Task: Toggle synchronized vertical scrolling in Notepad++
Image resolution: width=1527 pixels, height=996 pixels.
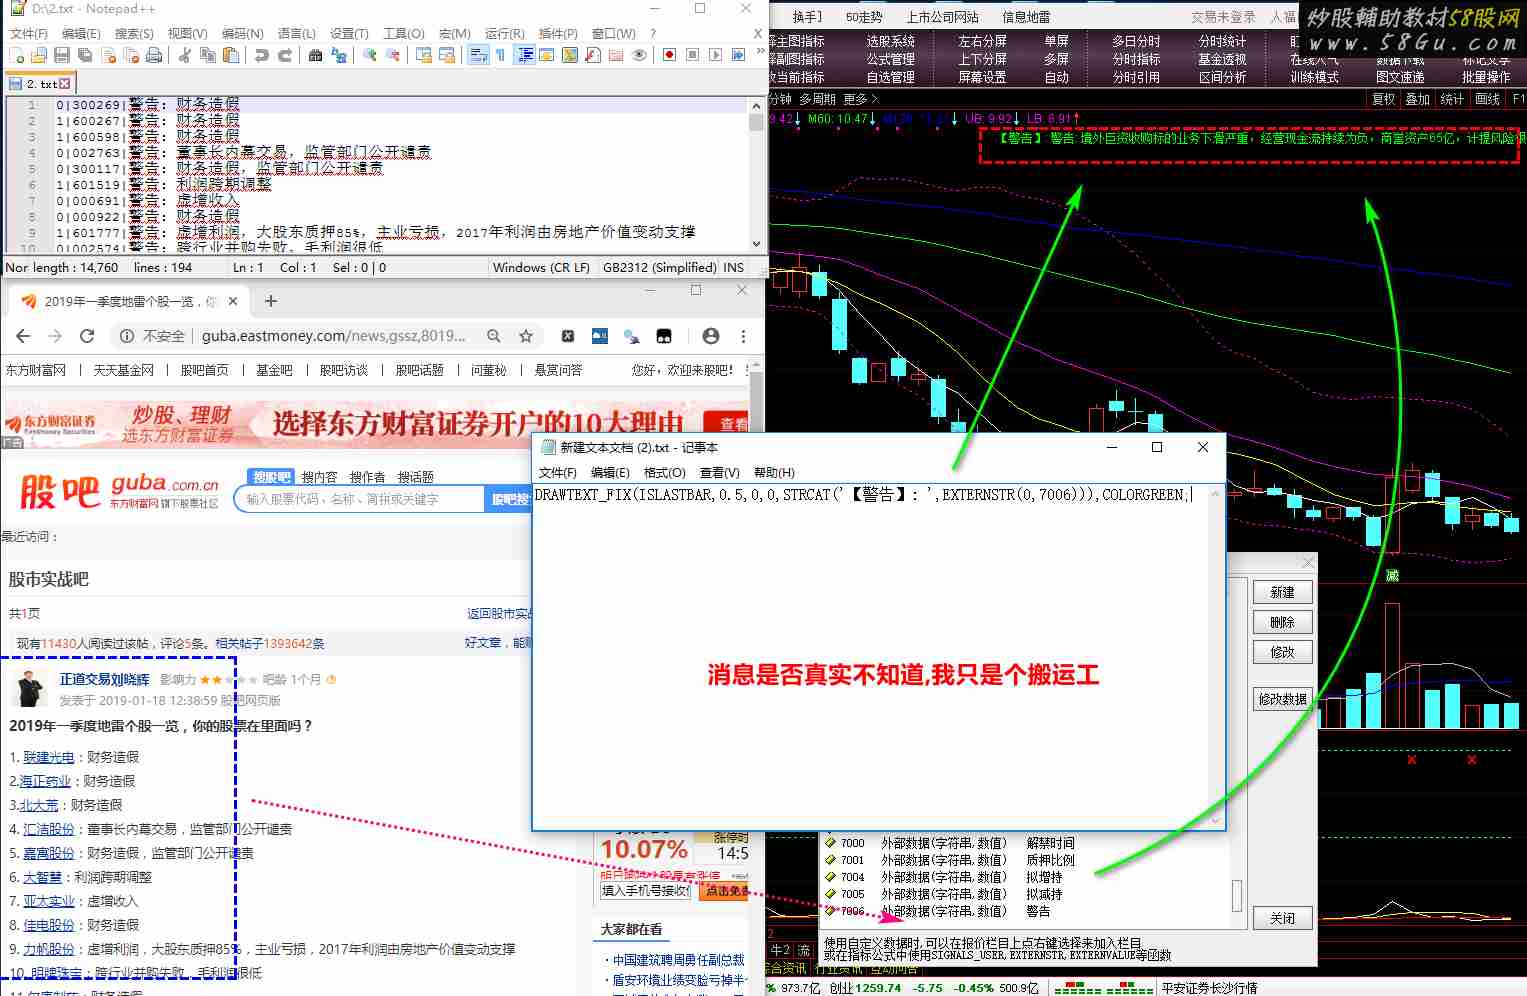Action: pos(424,55)
